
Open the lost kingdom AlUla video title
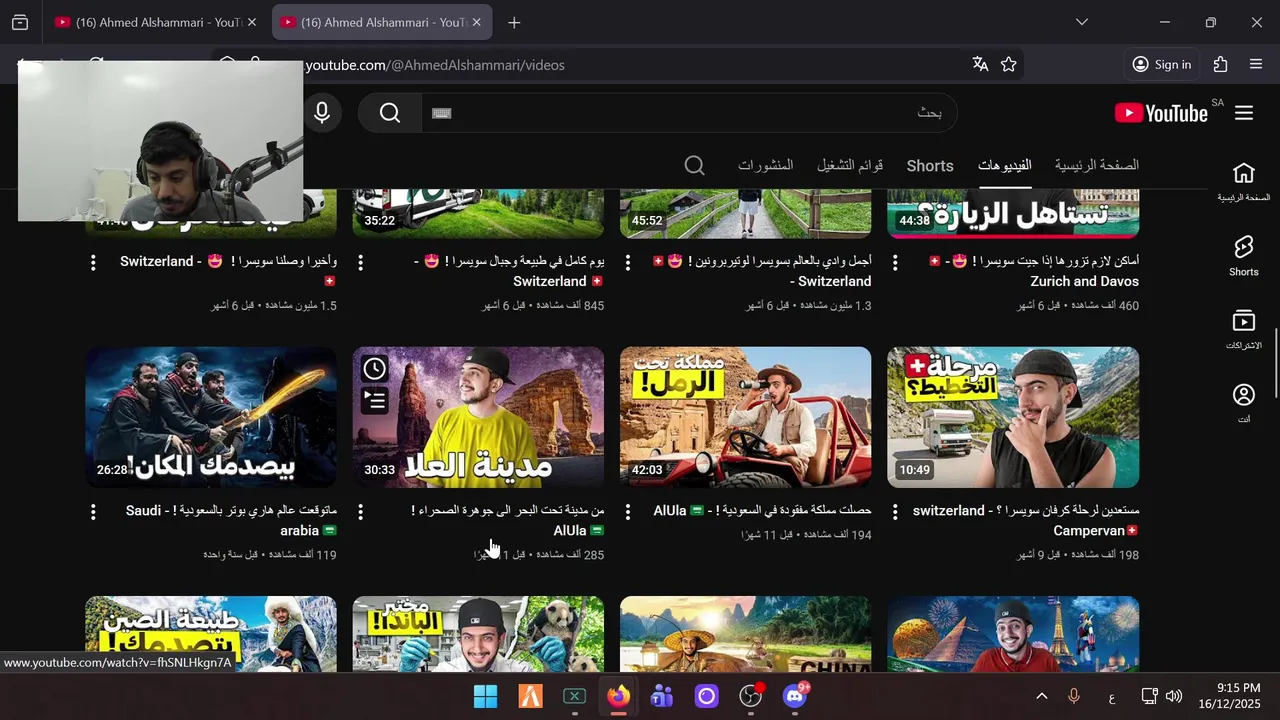763,510
